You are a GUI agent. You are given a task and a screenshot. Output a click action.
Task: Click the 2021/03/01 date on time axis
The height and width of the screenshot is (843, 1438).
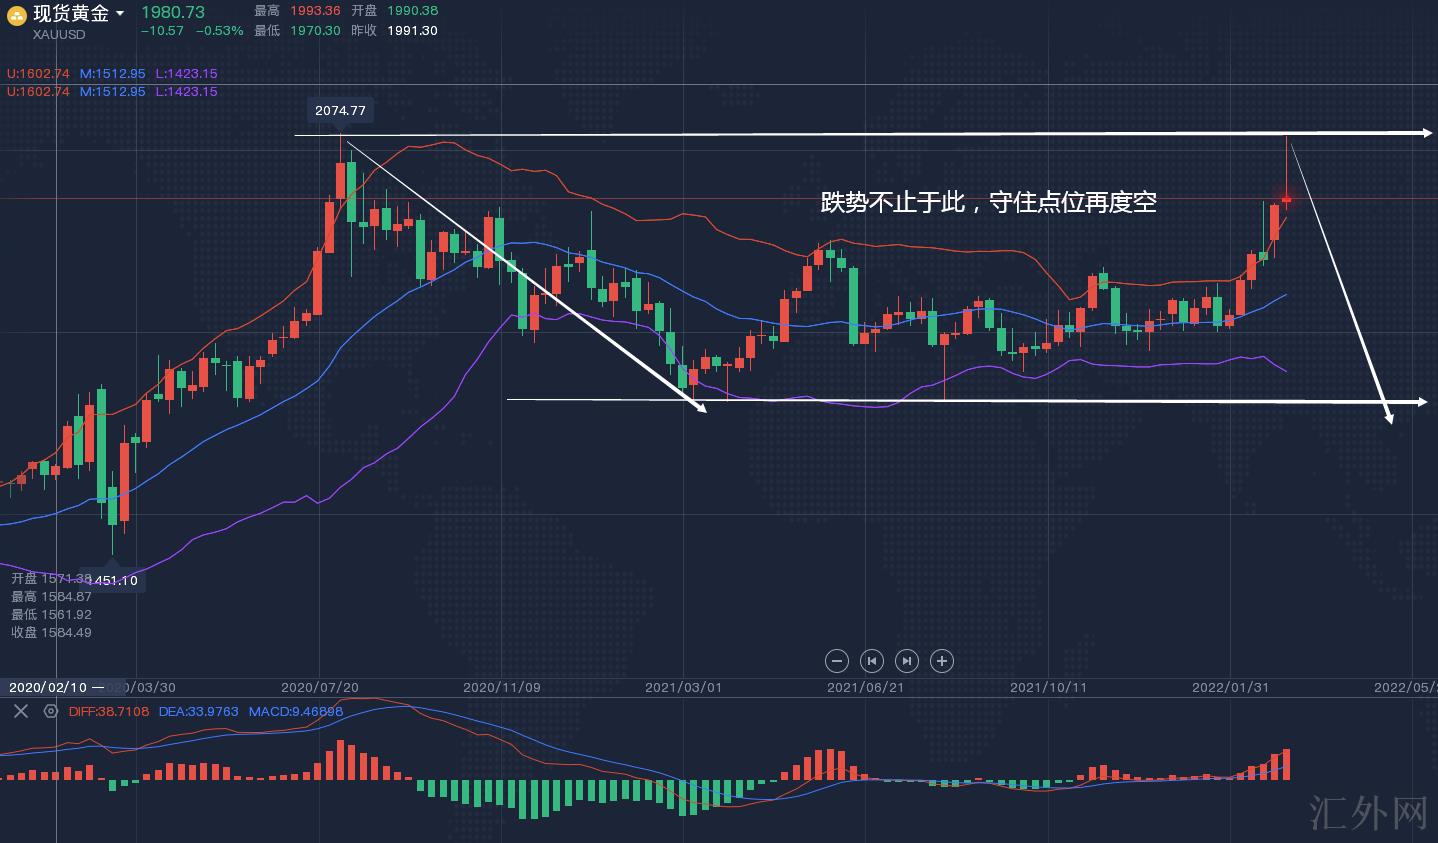[683, 687]
